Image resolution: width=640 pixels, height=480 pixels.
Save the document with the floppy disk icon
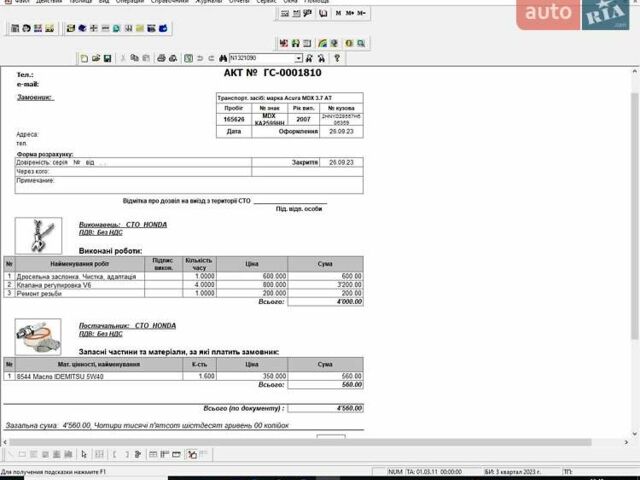[107, 59]
